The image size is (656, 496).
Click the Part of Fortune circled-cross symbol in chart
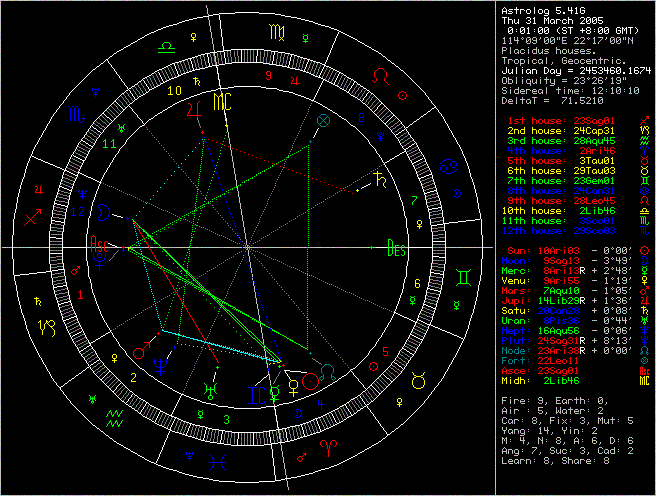point(323,121)
